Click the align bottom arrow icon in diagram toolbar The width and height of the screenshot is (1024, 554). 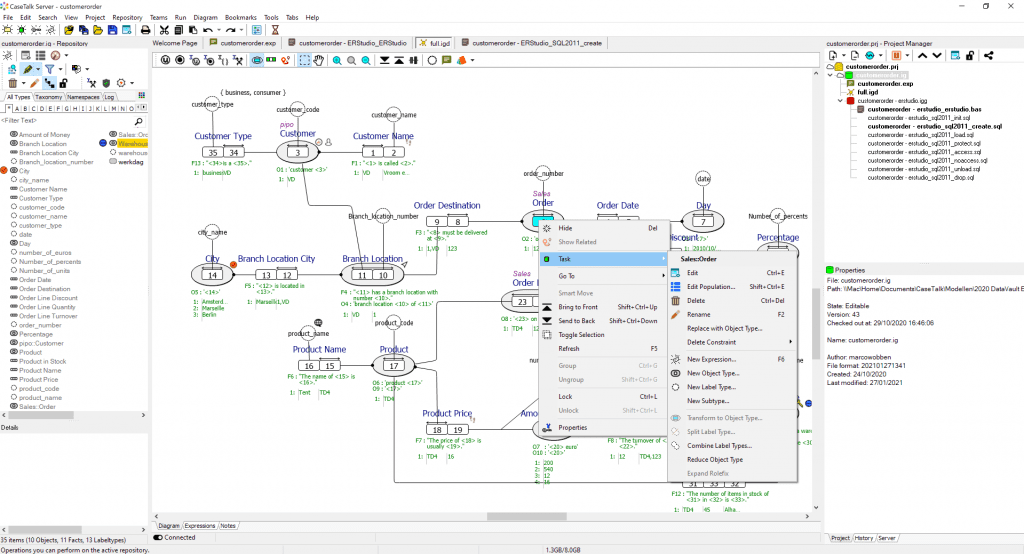coord(385,60)
